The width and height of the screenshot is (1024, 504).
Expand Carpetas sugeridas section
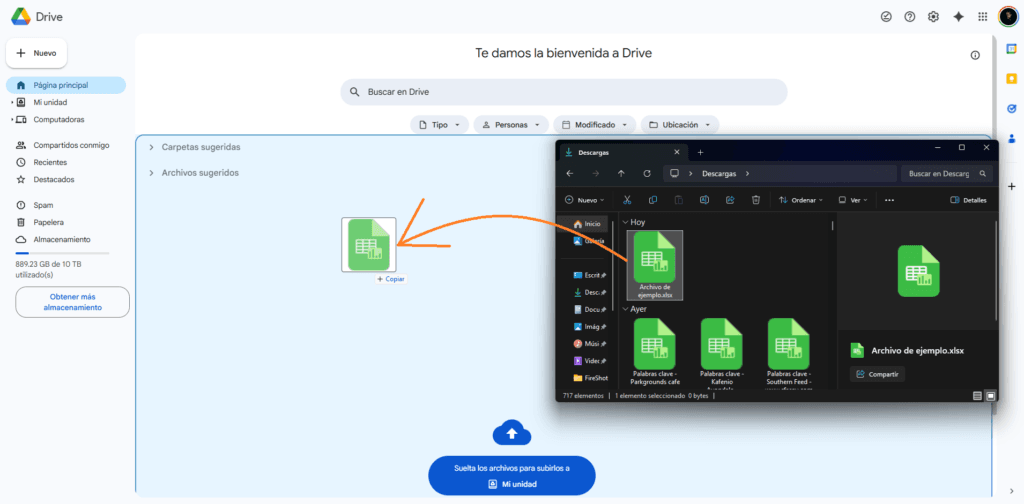point(152,147)
